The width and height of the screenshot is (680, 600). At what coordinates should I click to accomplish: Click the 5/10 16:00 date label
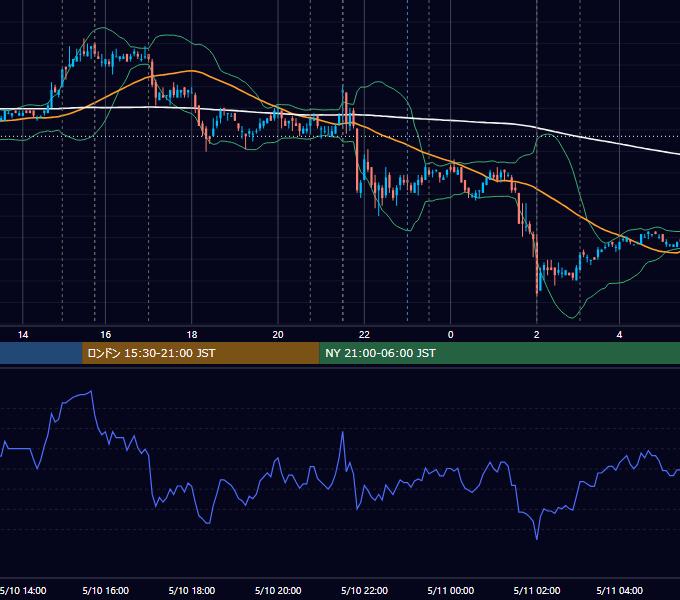[105, 590]
